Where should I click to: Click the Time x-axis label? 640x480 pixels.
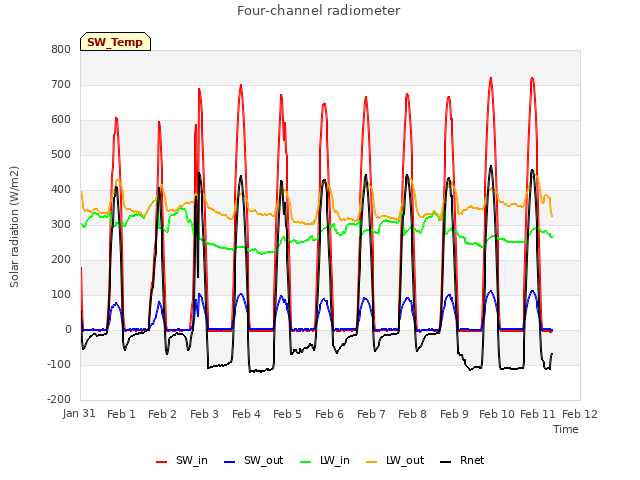click(566, 429)
